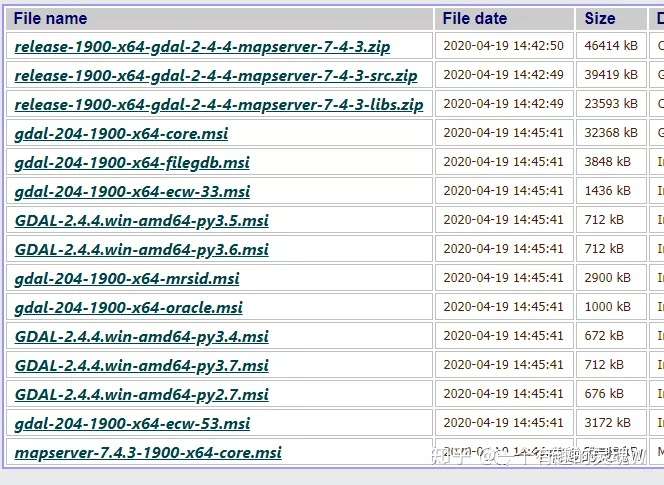Click GDAL-2.4.4.win-amd64-py3.4.msi link
The image size is (664, 485).
pyautogui.click(x=141, y=337)
